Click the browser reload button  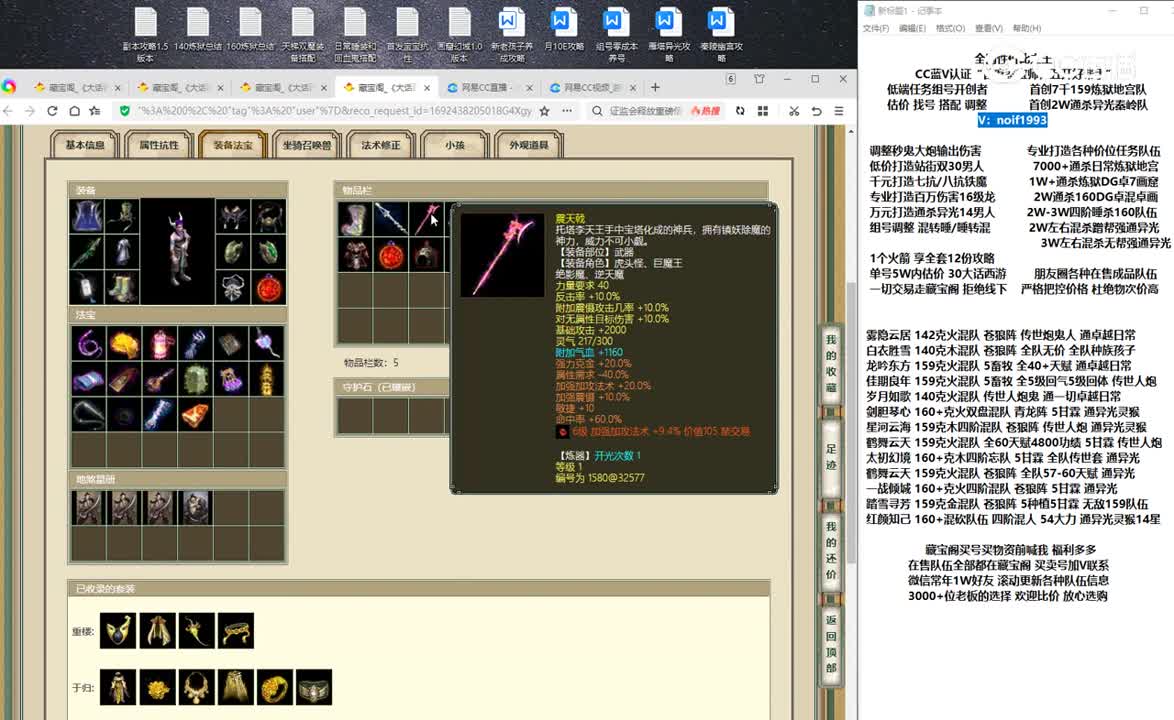(52, 111)
